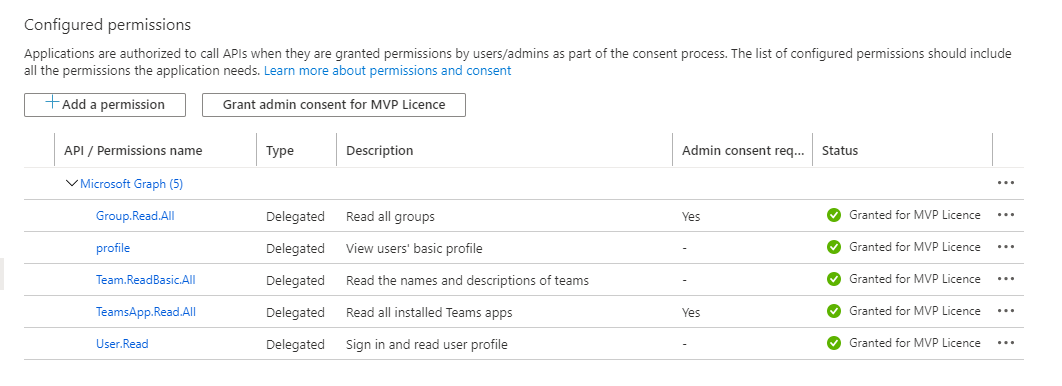Open the ellipsis menu for the Microsoft Graph row

pos(1006,183)
